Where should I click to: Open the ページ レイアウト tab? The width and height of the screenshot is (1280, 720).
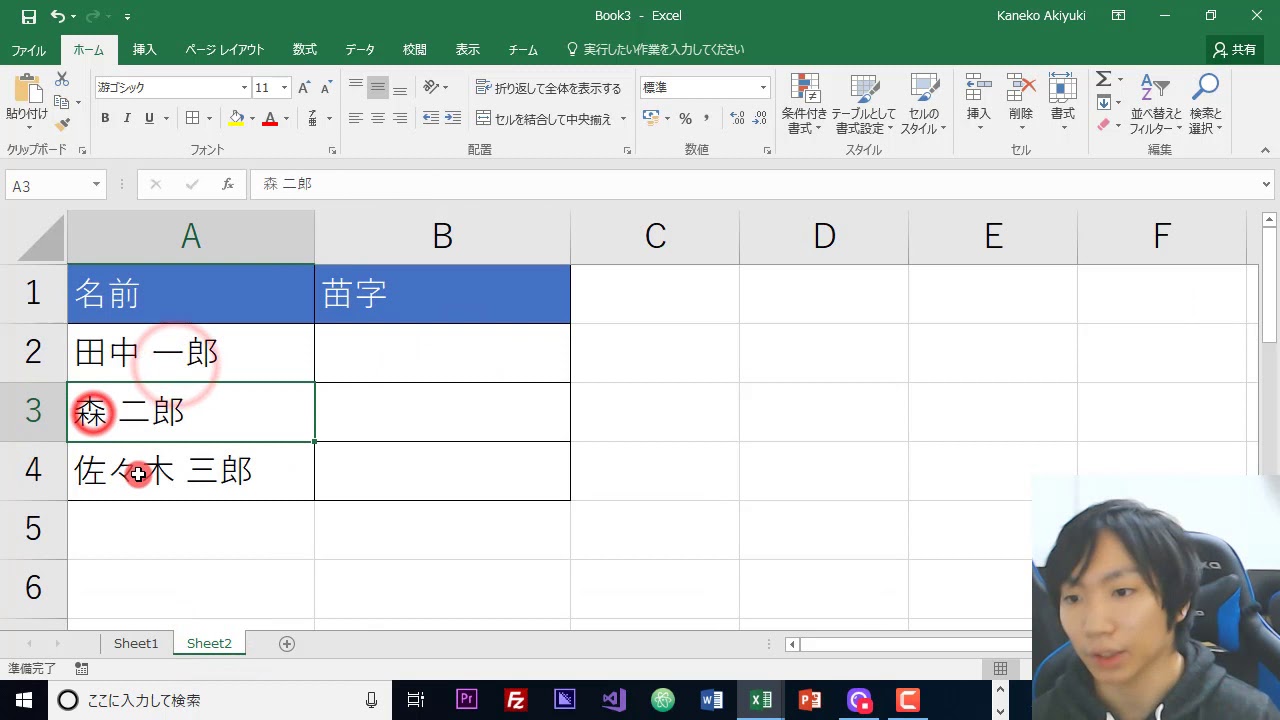point(225,50)
